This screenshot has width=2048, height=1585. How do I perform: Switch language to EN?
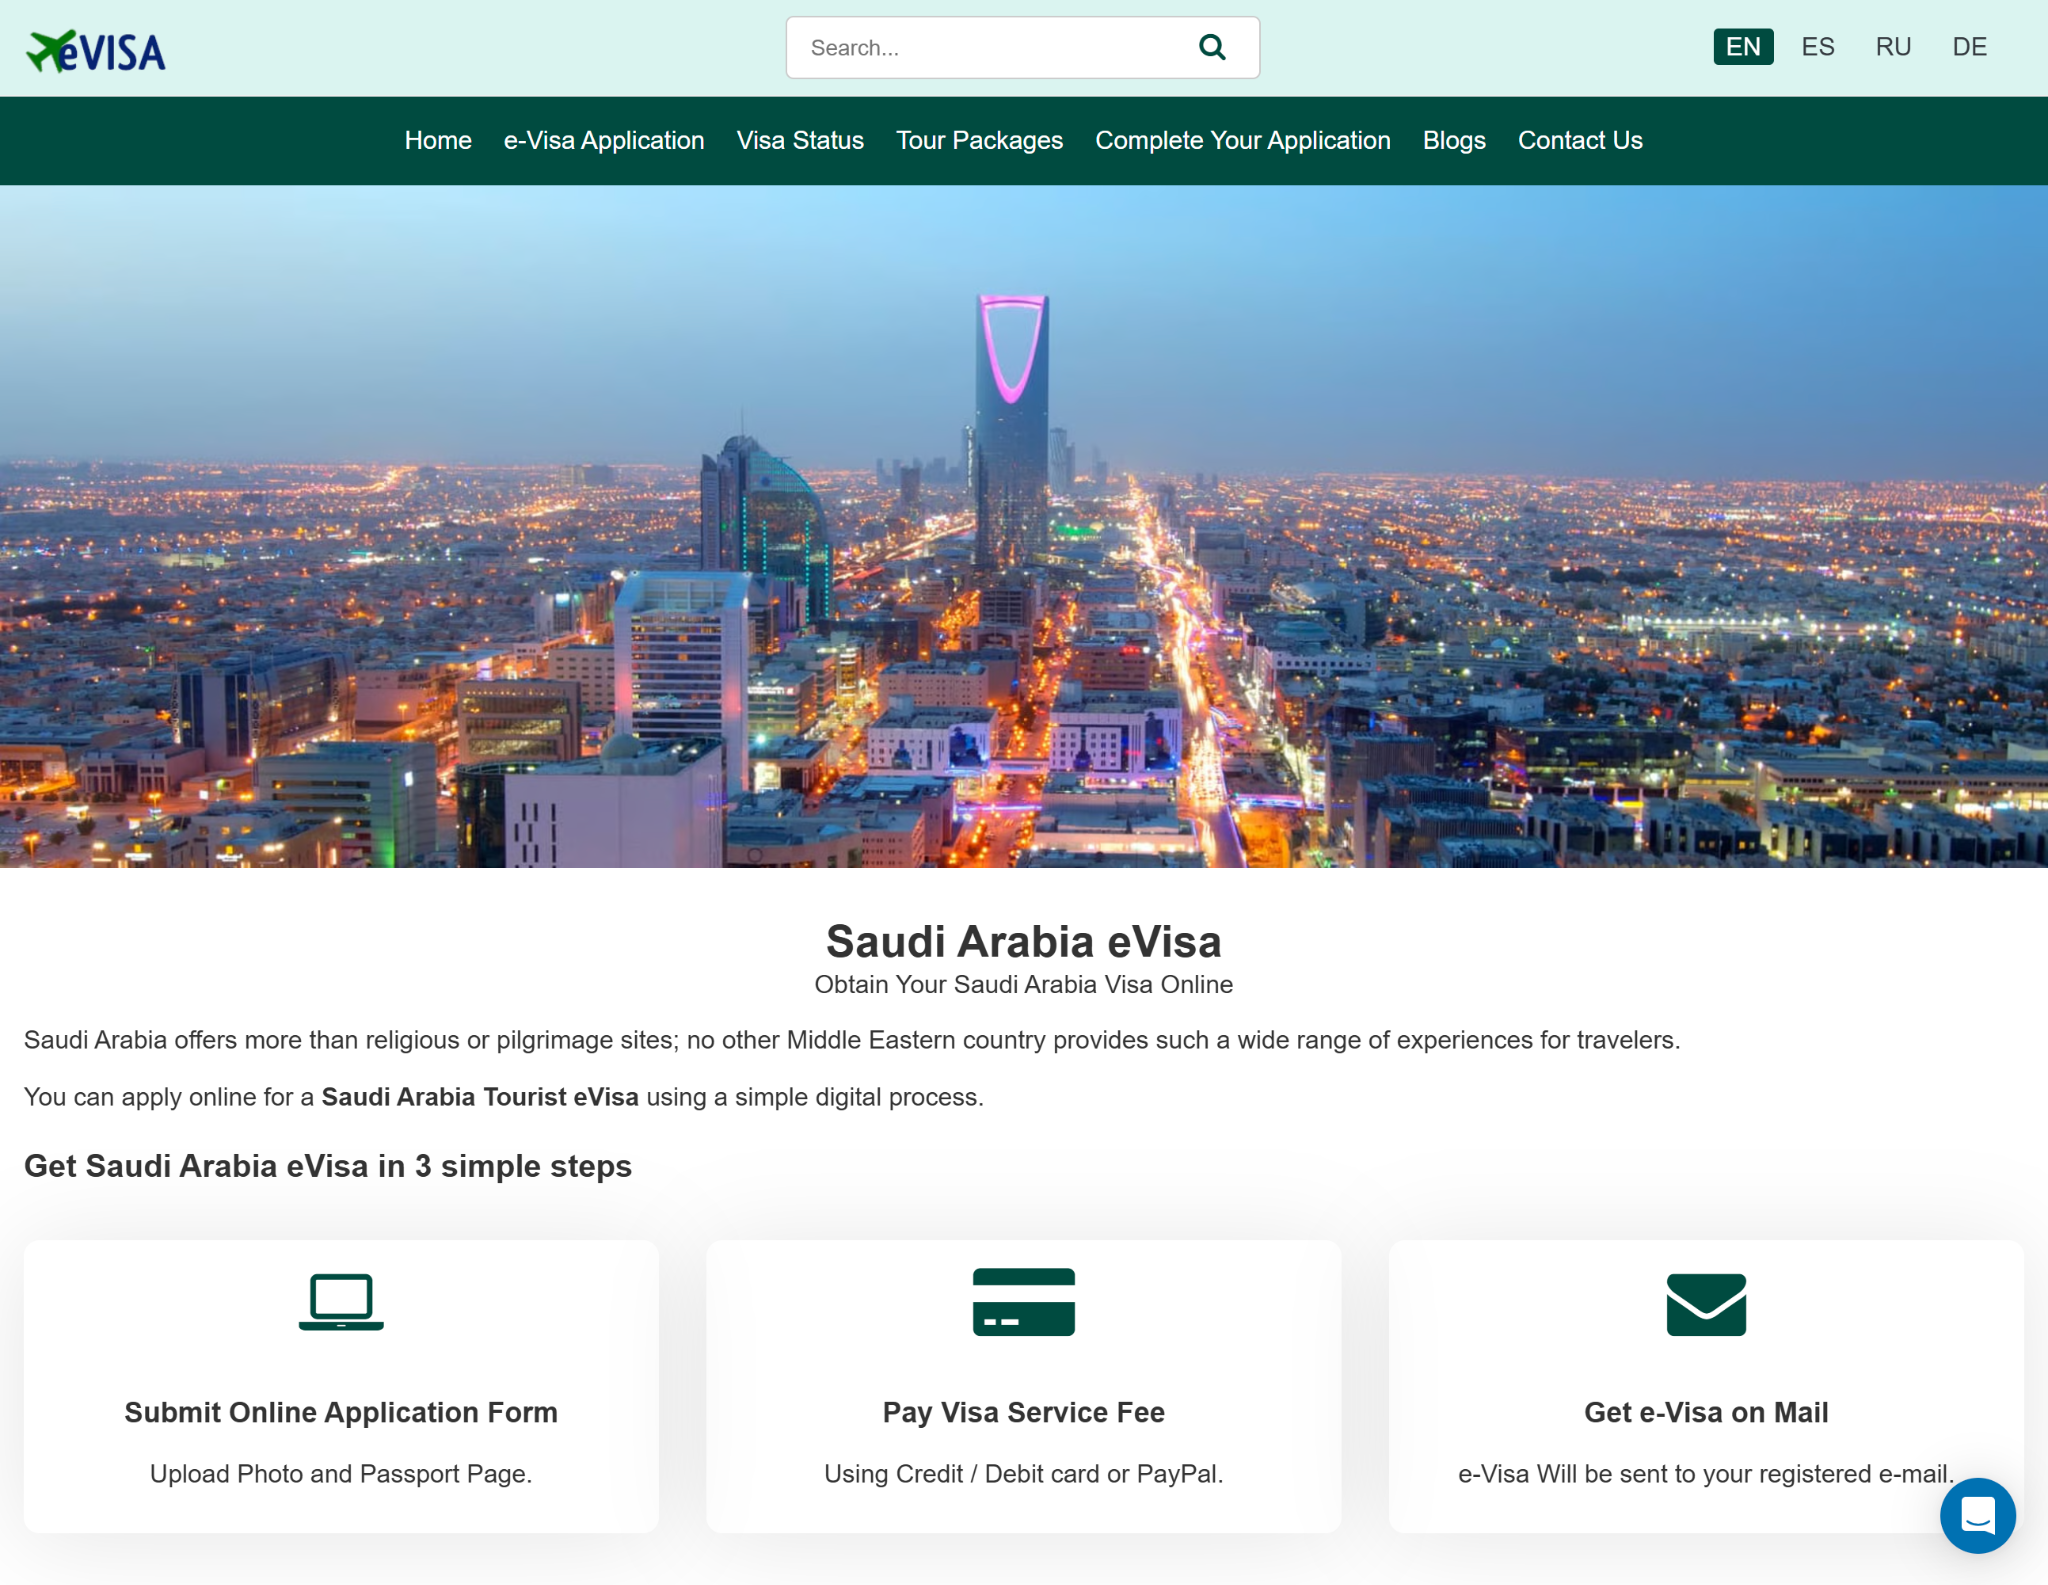(1742, 47)
